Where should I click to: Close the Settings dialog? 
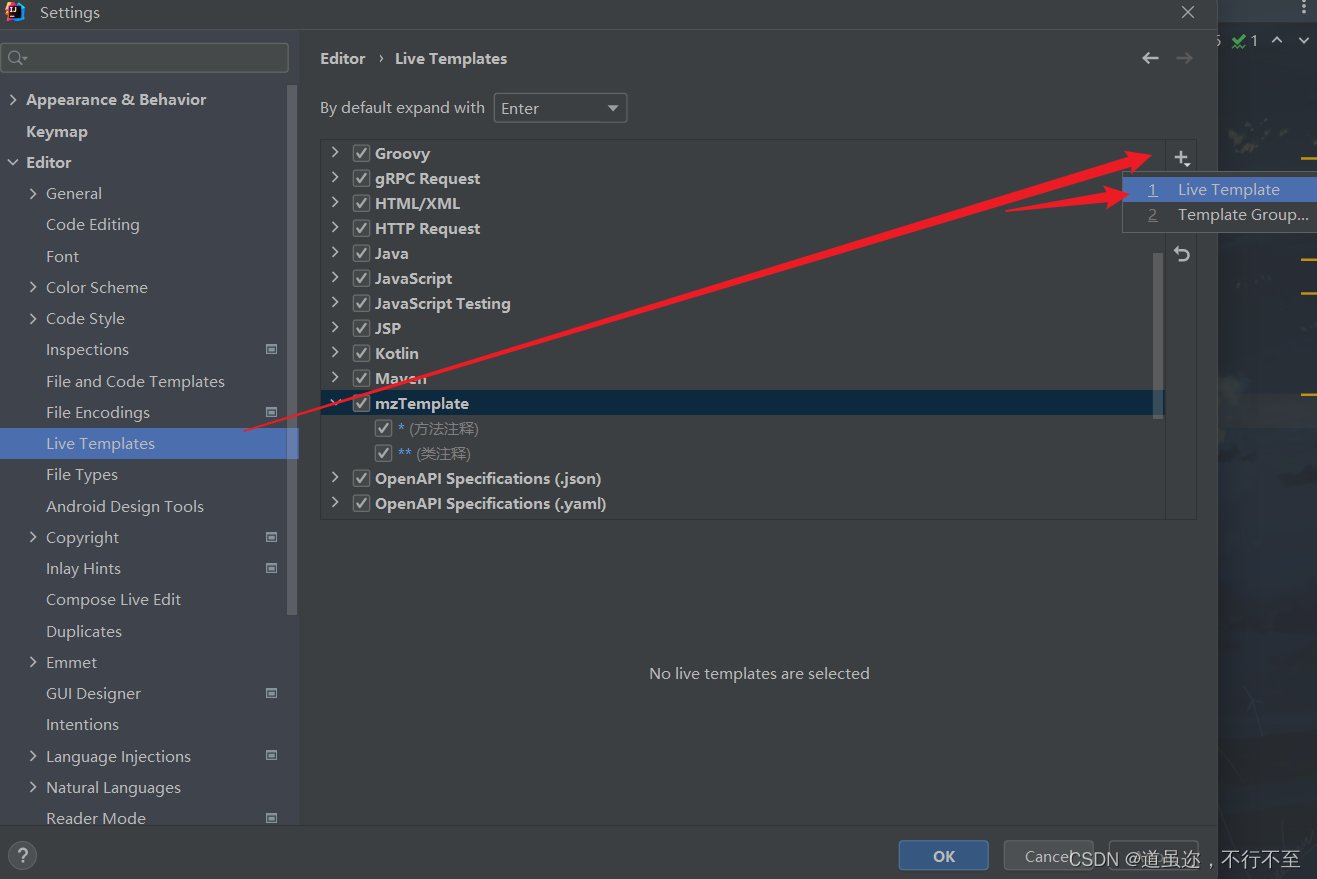(1187, 12)
